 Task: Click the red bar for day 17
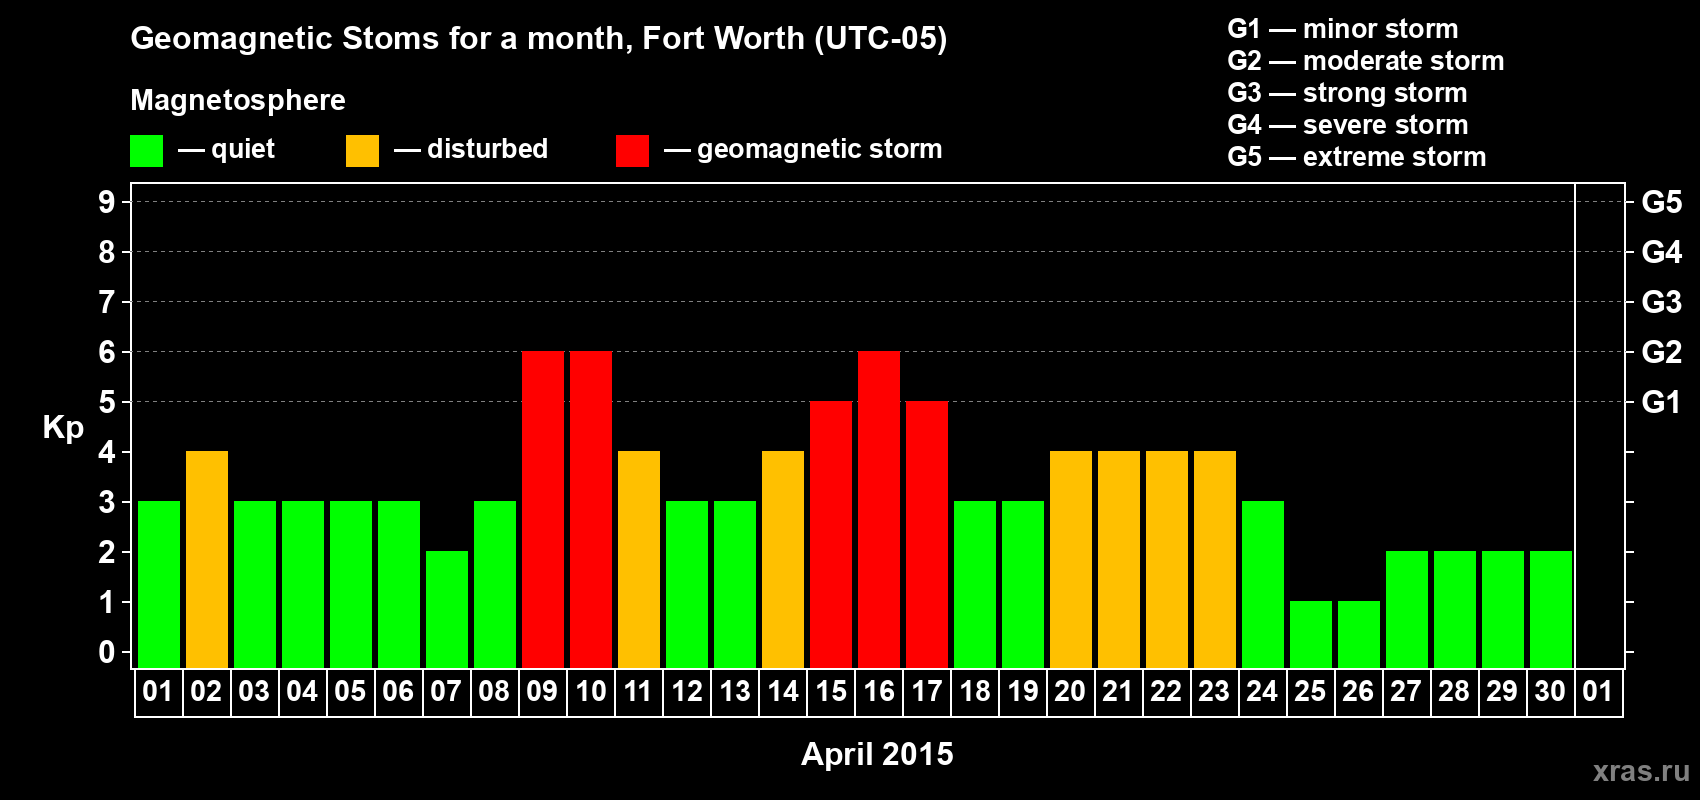point(927,534)
